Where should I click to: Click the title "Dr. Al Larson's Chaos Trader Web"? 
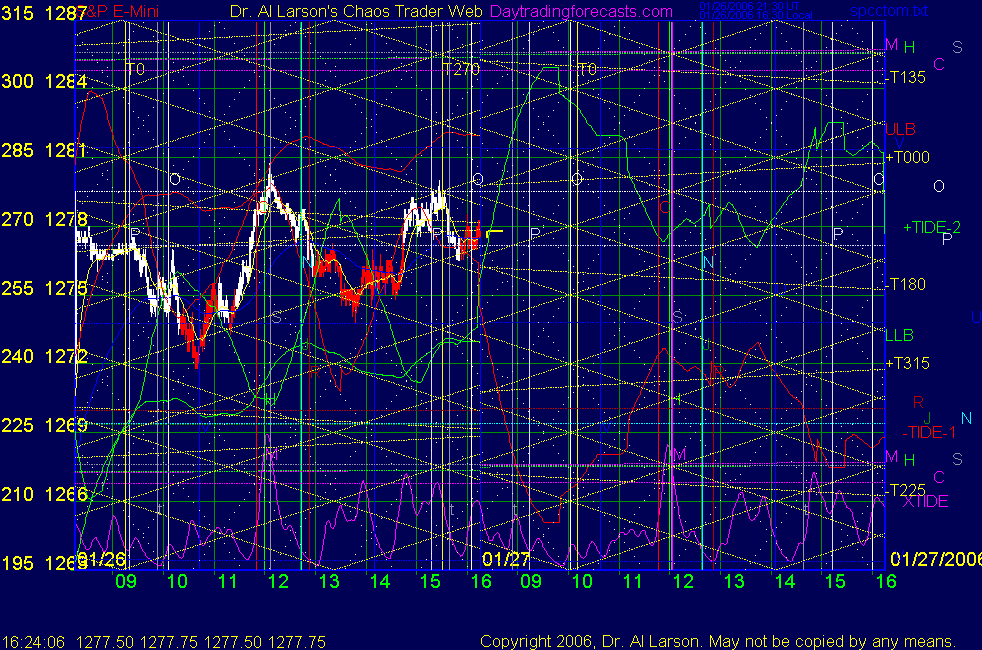click(x=356, y=11)
